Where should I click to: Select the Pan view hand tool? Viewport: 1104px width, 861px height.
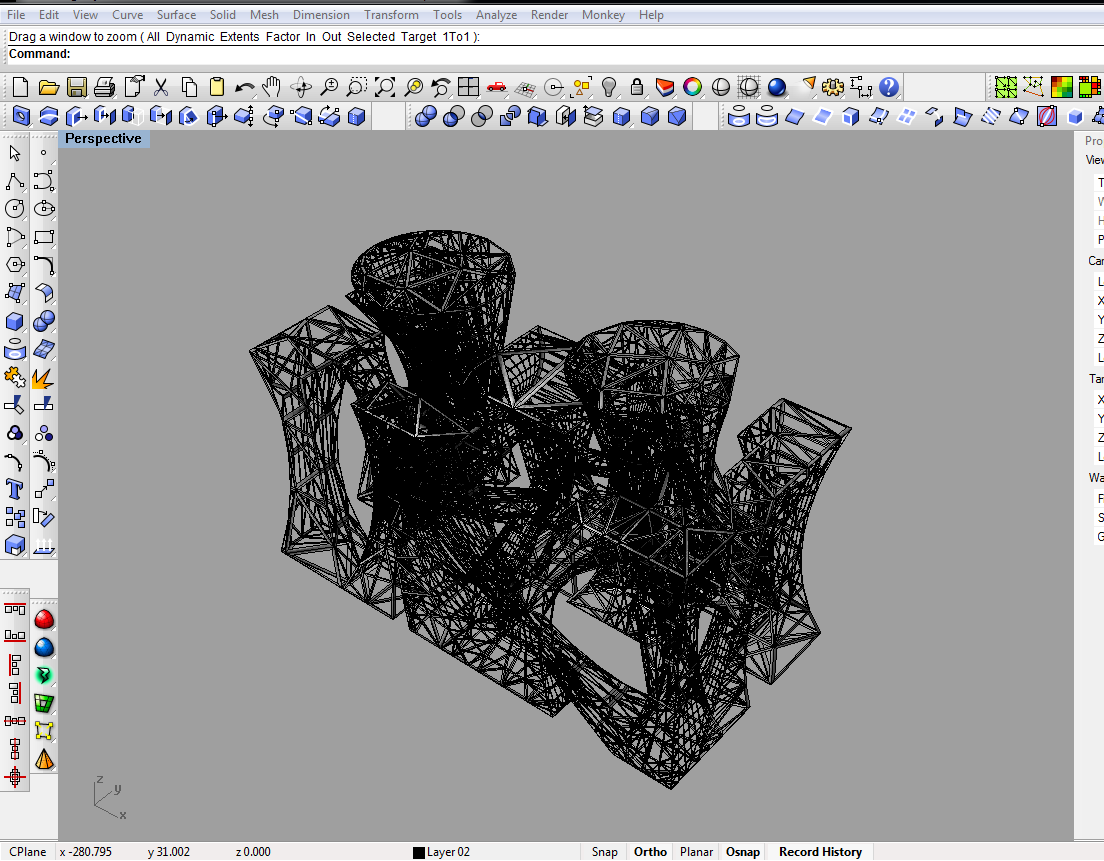(x=273, y=87)
